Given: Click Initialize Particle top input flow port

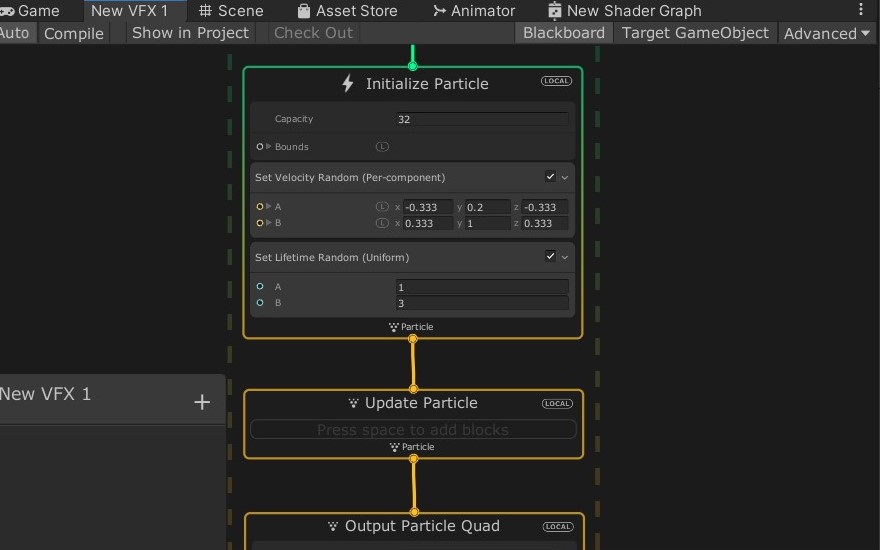Looking at the screenshot, I should (412, 66).
